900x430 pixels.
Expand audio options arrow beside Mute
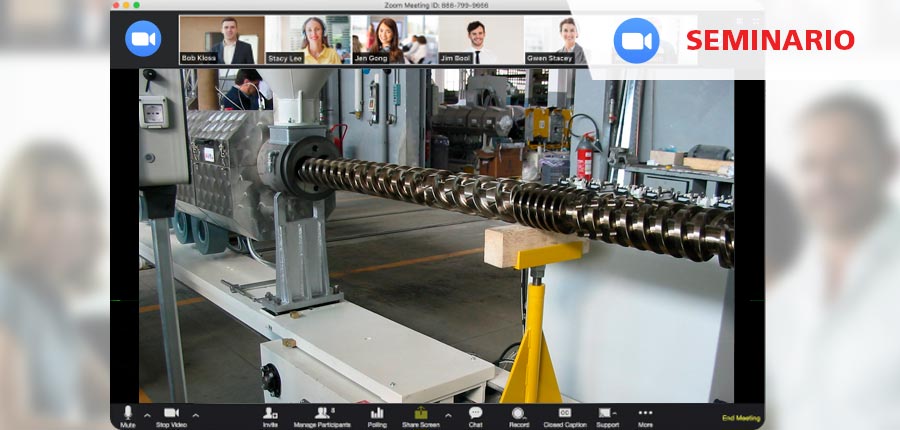point(147,415)
